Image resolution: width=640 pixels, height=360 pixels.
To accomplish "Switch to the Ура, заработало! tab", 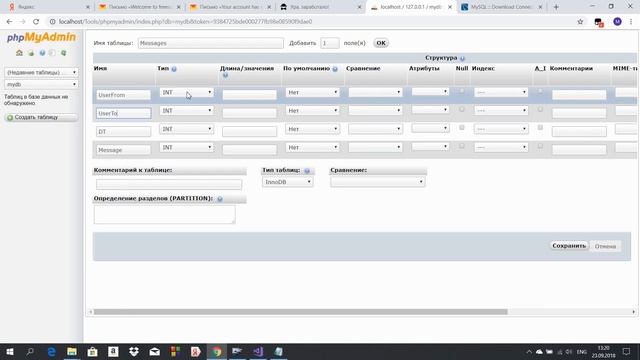I will point(321,7).
